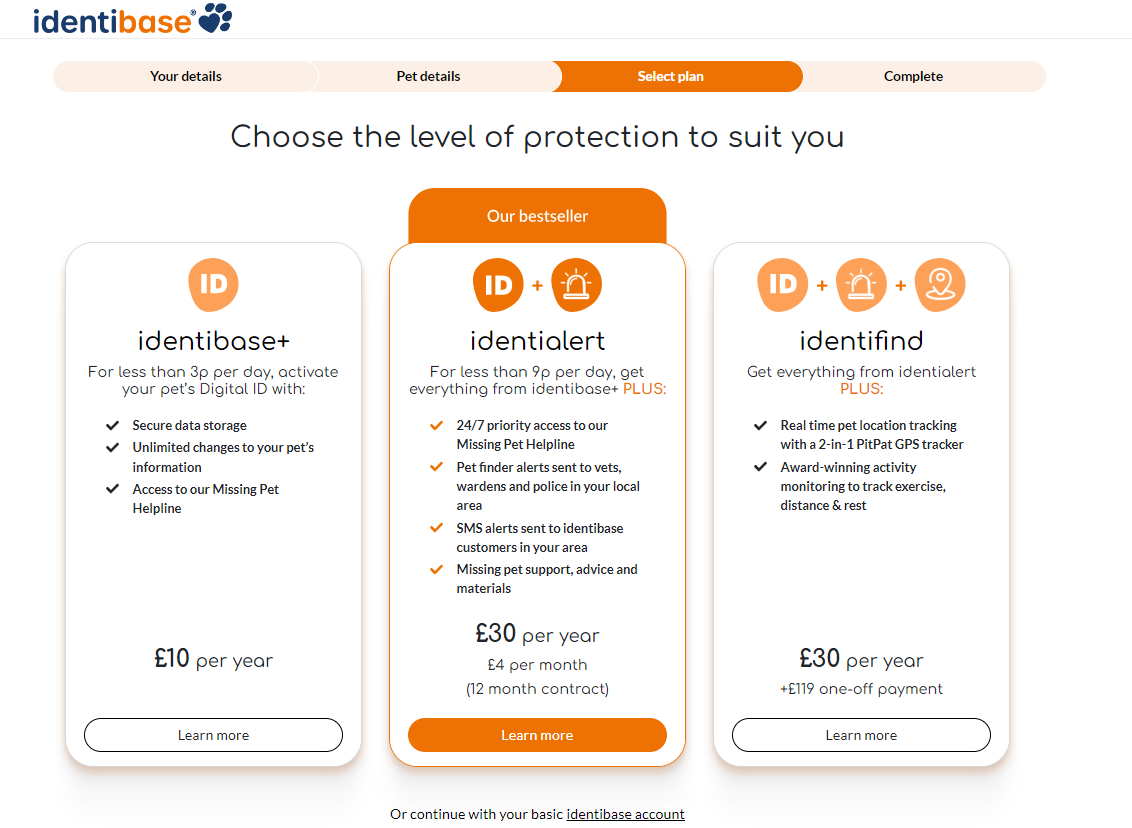Screen dimensions: 1132x828
Task: Open the basic identibase account link
Action: (x=625, y=814)
